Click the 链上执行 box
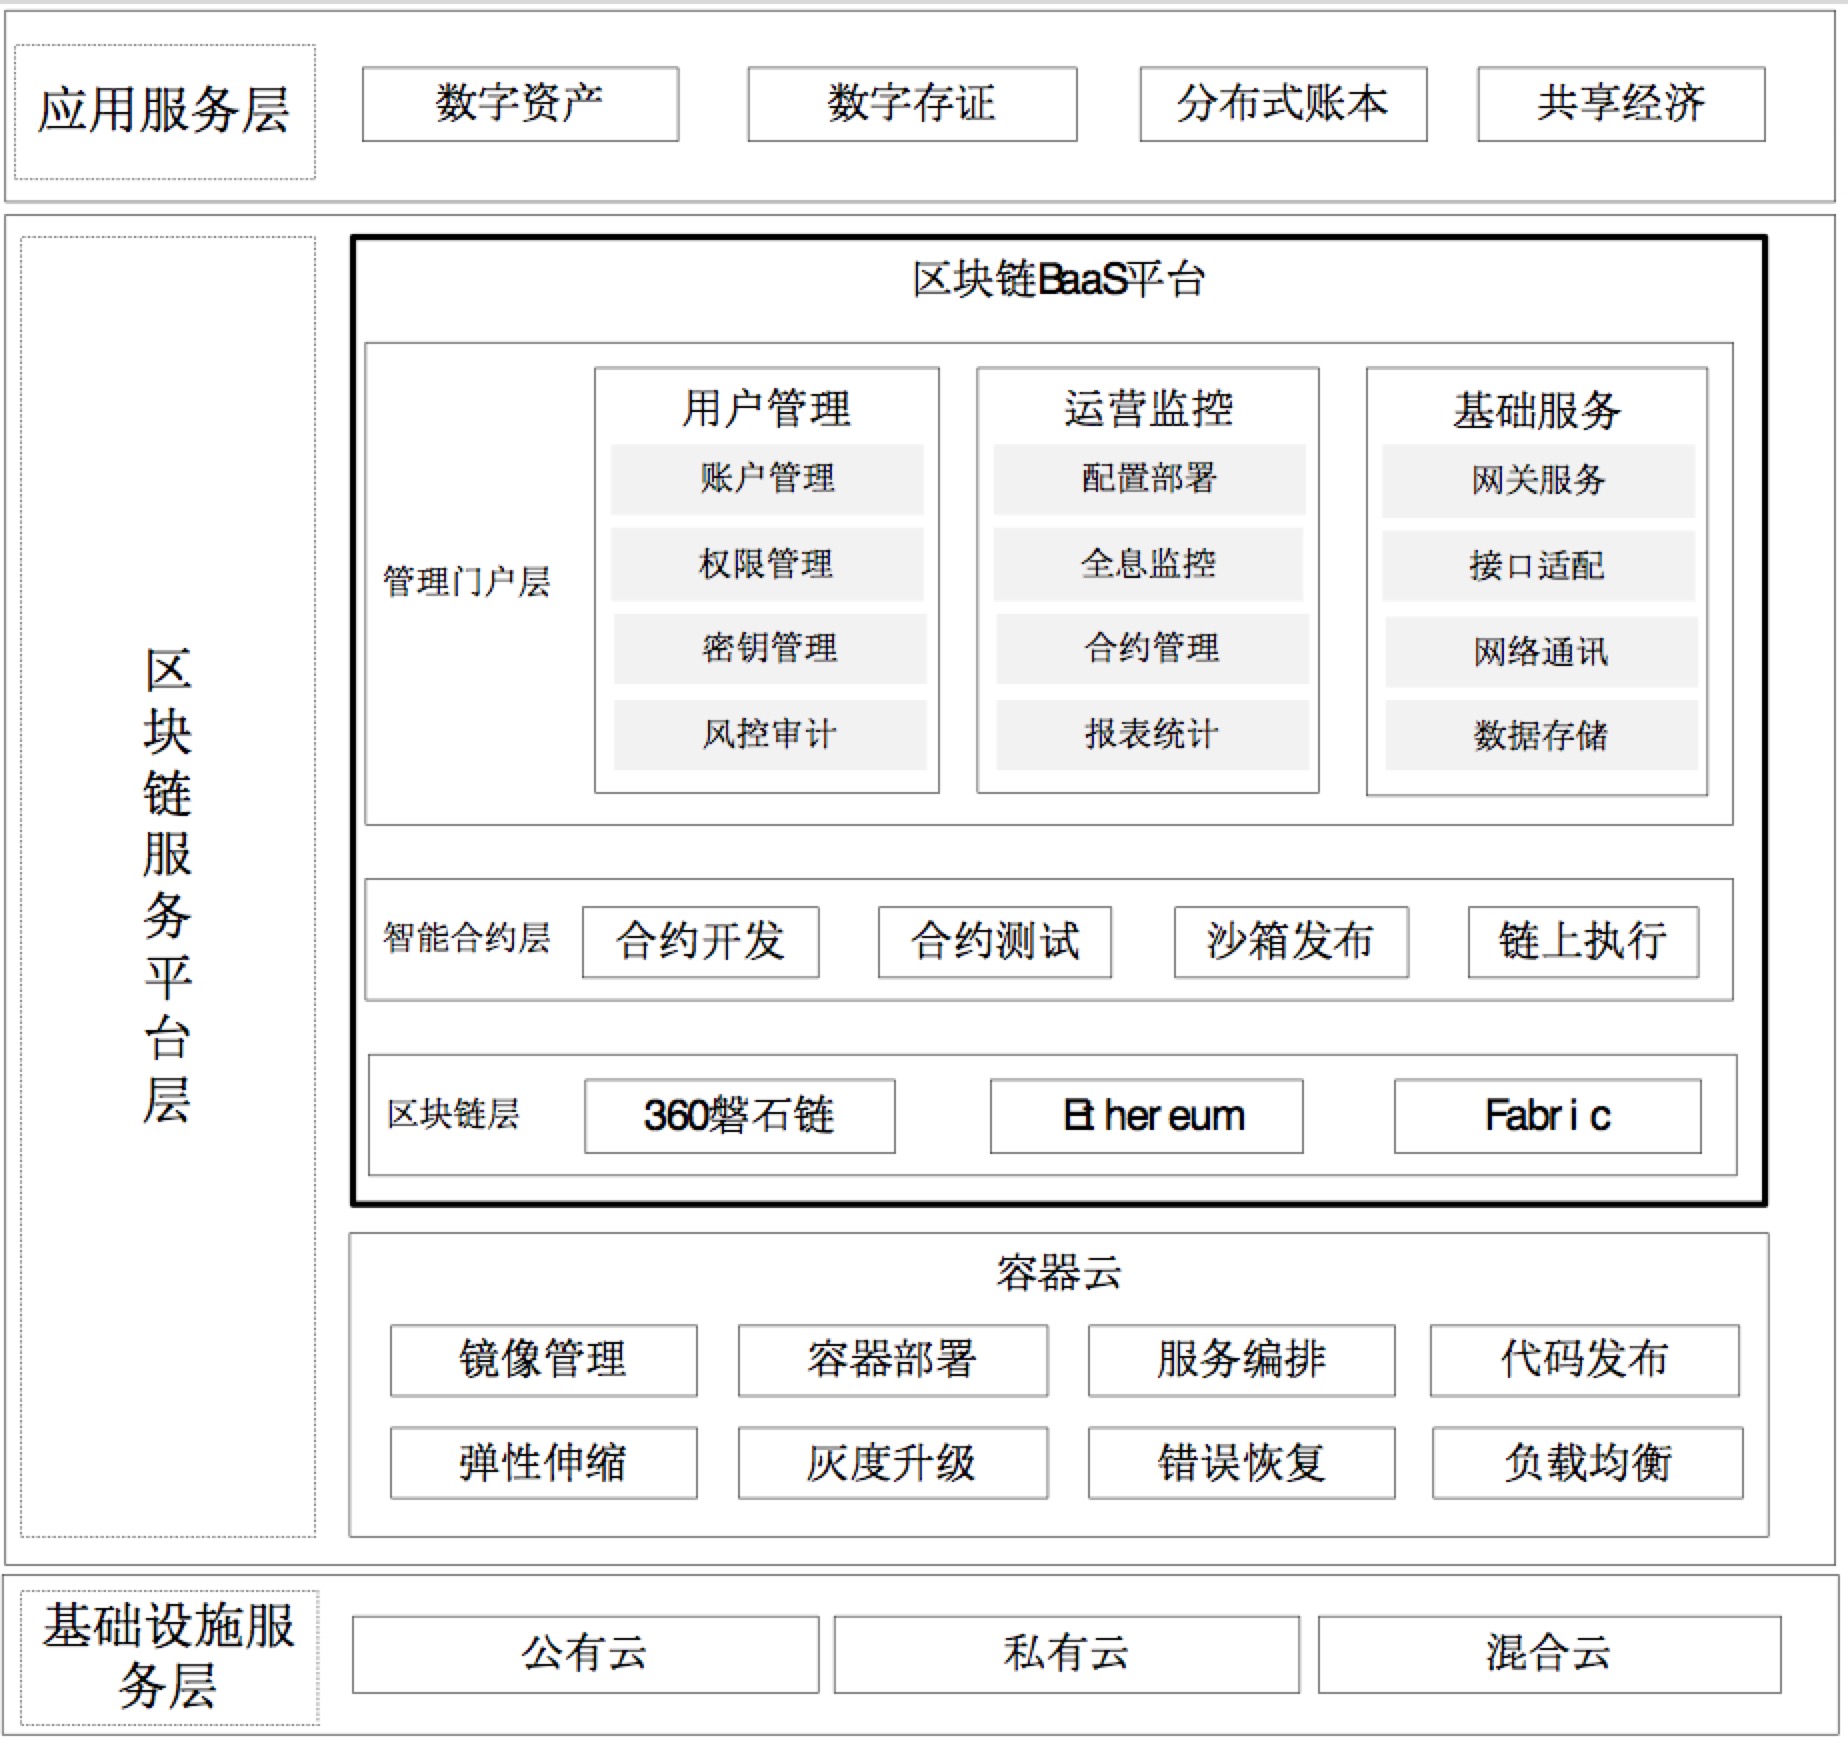 [x=1583, y=942]
